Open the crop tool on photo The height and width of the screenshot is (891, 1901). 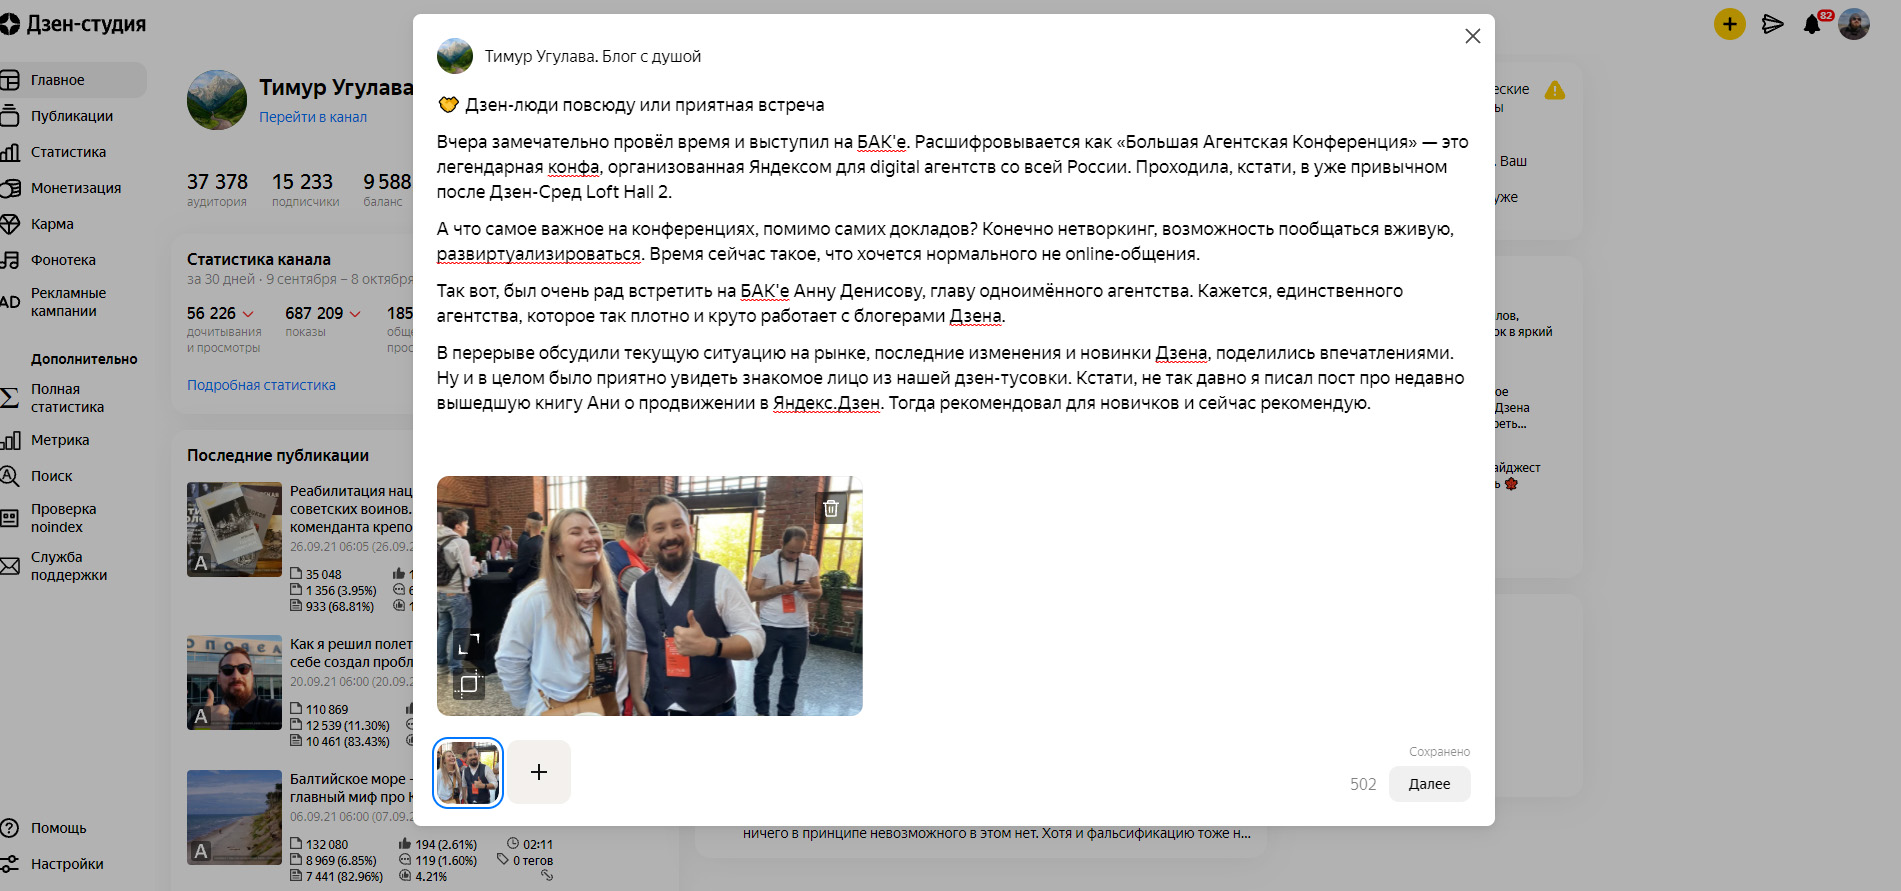pos(469,684)
